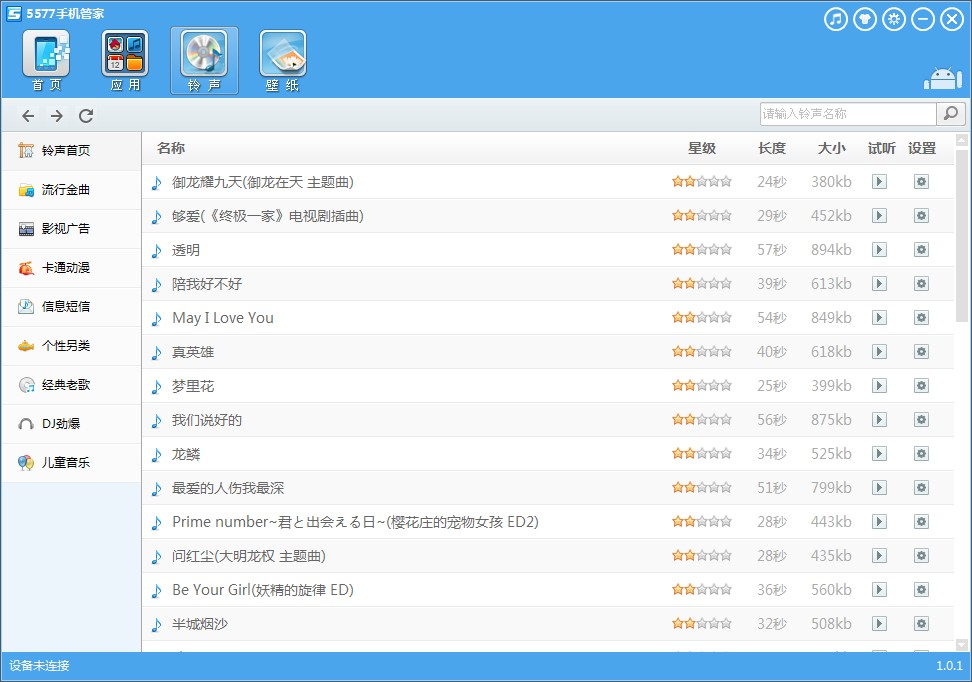Click star rating of 龙鳞 row

(x=702, y=453)
